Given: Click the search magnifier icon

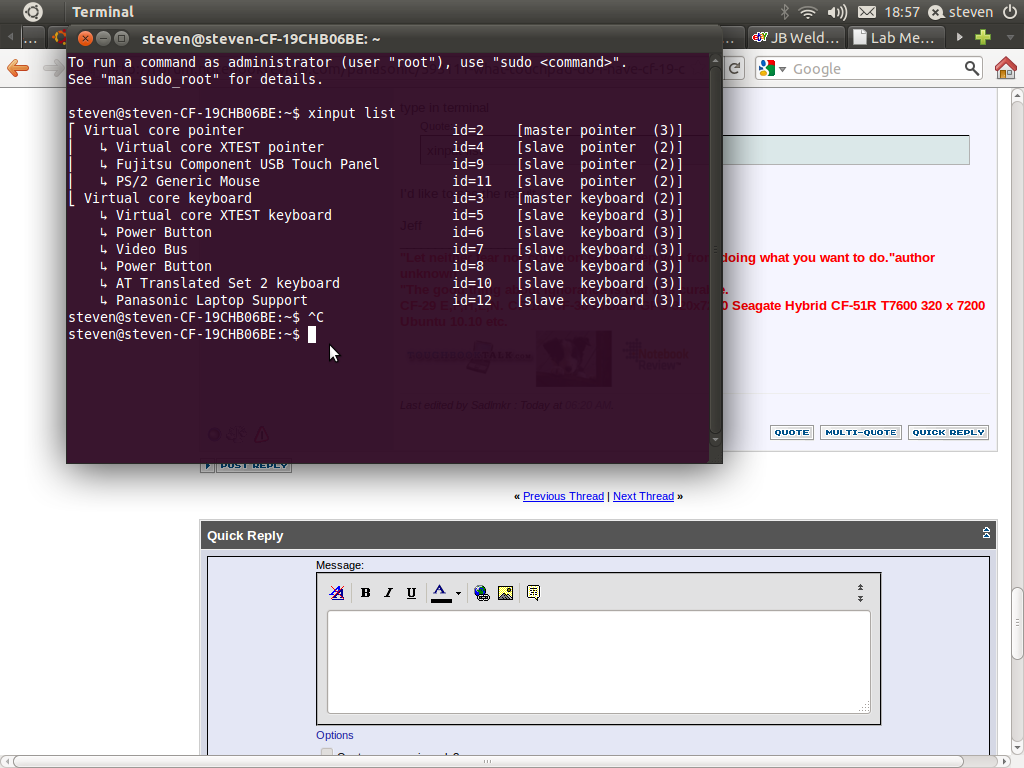Looking at the screenshot, I should tap(972, 69).
